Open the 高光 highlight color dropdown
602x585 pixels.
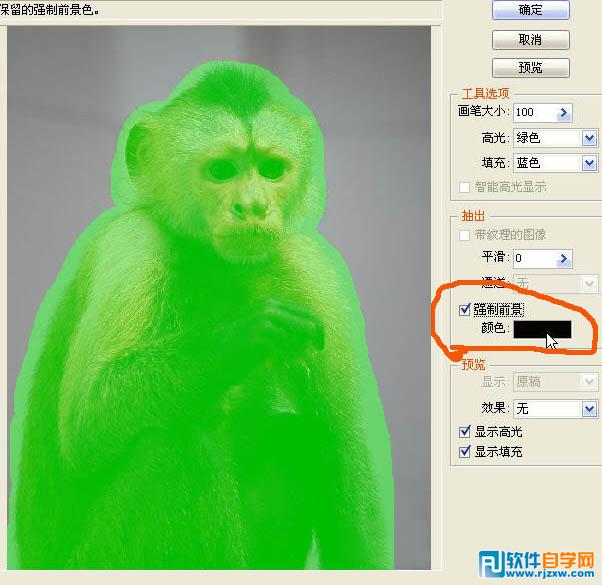coord(589,138)
